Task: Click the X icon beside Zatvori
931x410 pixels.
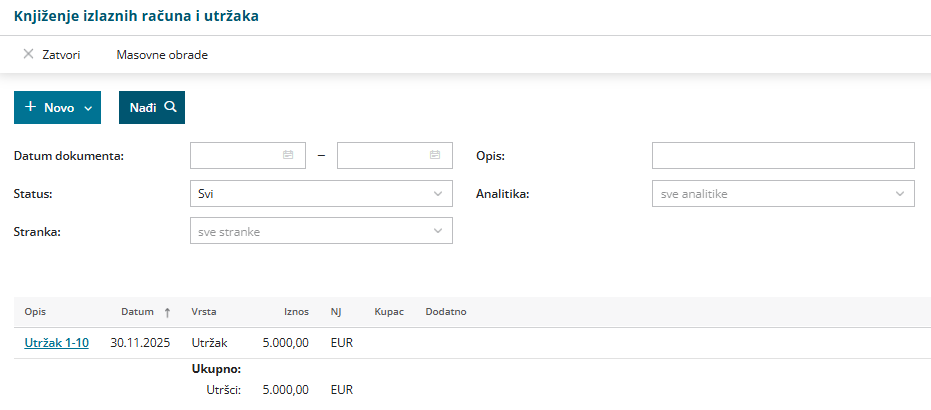Action: [x=28, y=55]
